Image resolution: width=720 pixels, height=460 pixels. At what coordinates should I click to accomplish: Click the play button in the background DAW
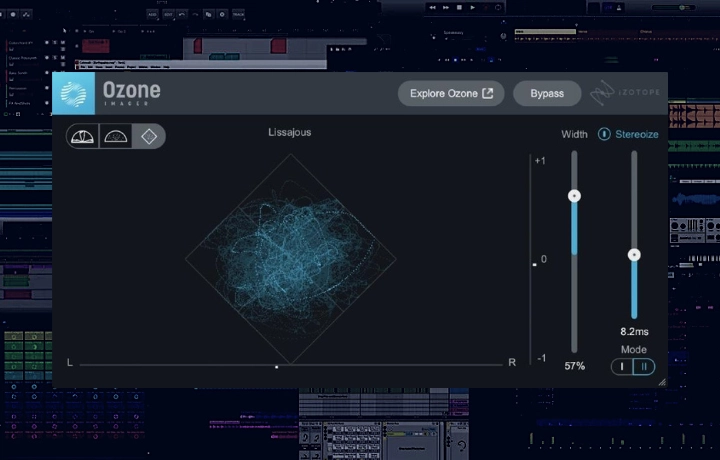pos(472,7)
